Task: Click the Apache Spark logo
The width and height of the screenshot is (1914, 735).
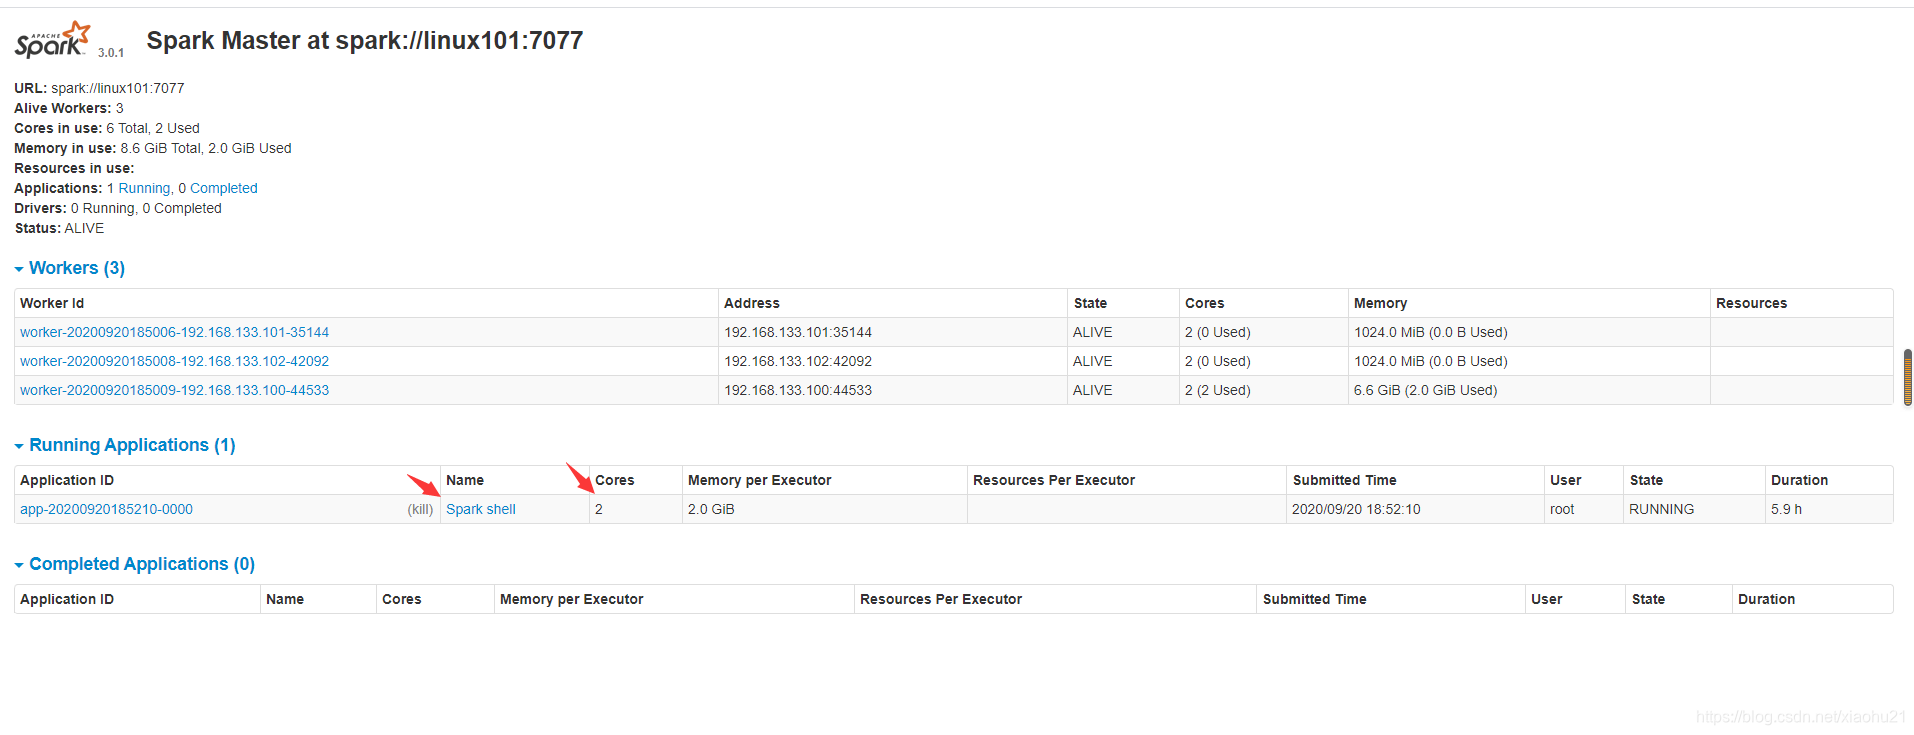Action: tap(52, 40)
